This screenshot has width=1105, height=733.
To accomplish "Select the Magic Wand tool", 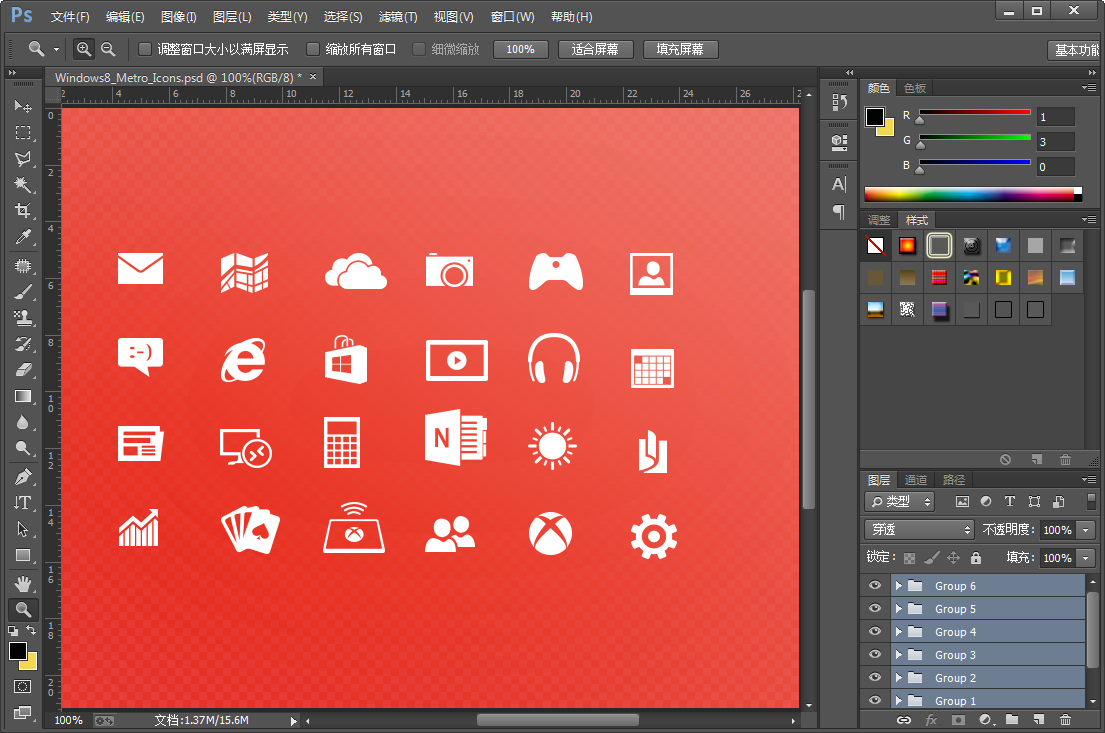I will pyautogui.click(x=23, y=185).
